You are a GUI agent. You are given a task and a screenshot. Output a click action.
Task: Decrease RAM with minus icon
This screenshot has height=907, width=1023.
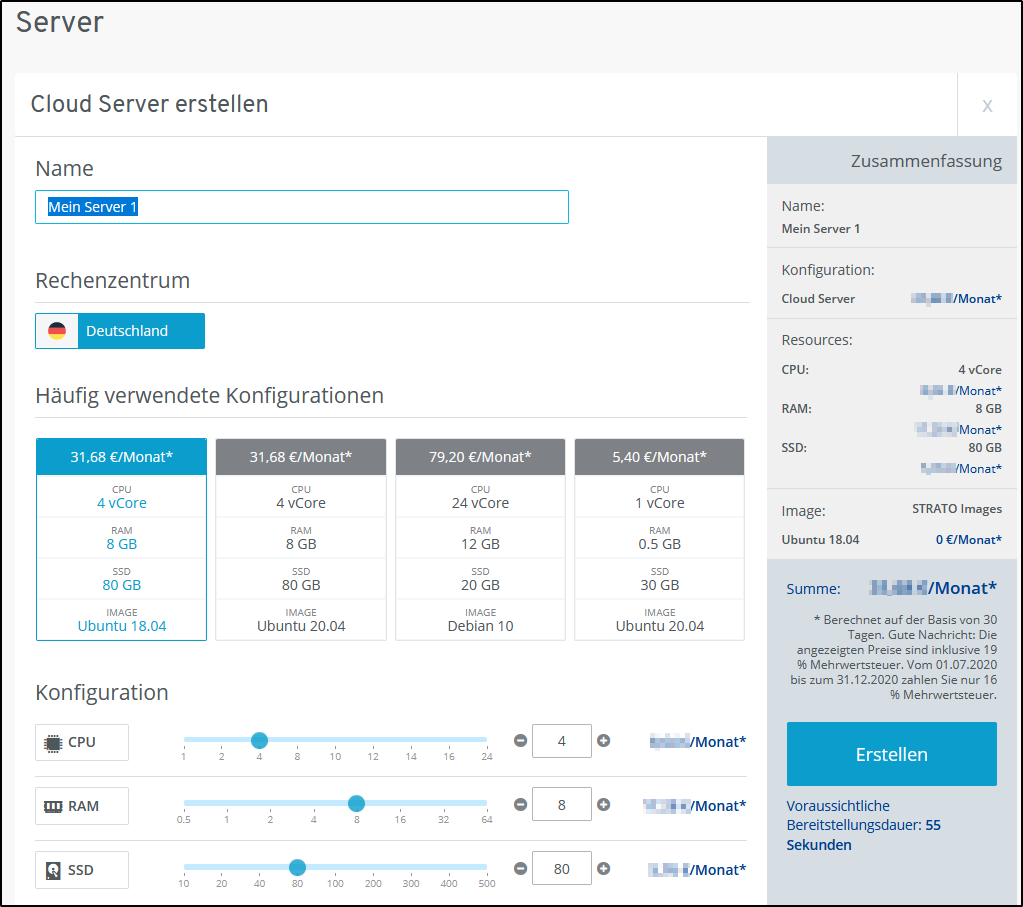tap(520, 805)
